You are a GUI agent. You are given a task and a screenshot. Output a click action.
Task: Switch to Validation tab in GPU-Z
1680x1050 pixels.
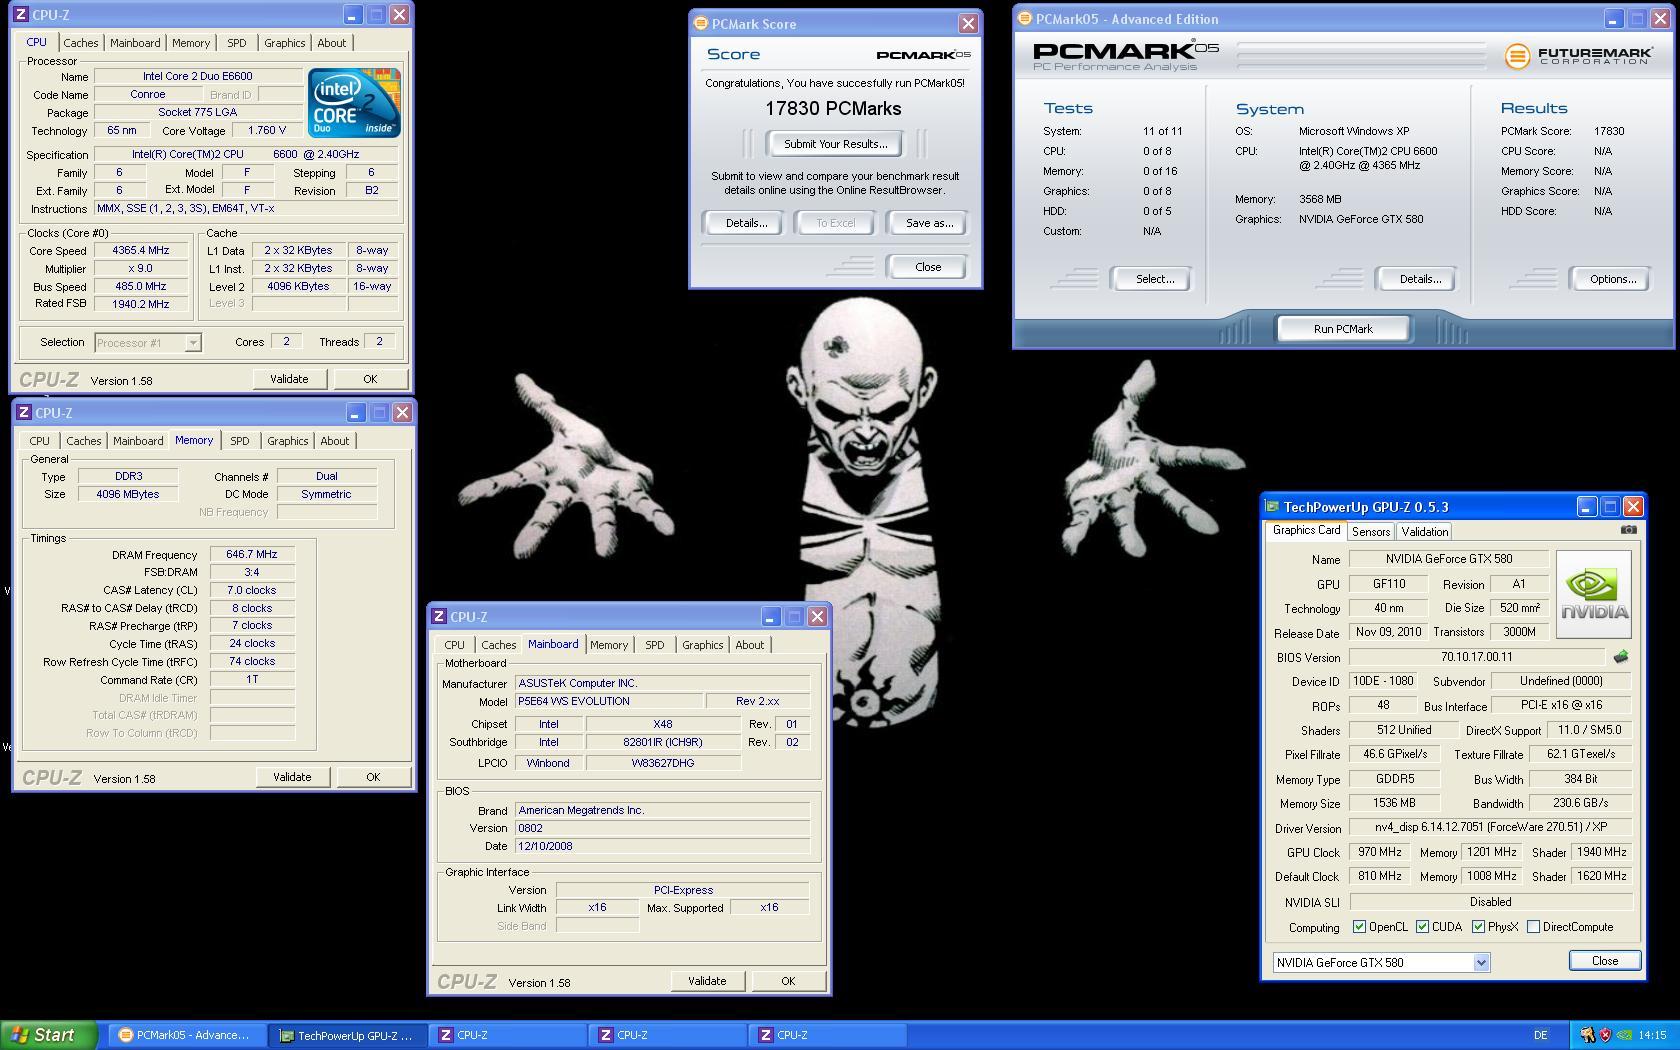click(x=1425, y=532)
